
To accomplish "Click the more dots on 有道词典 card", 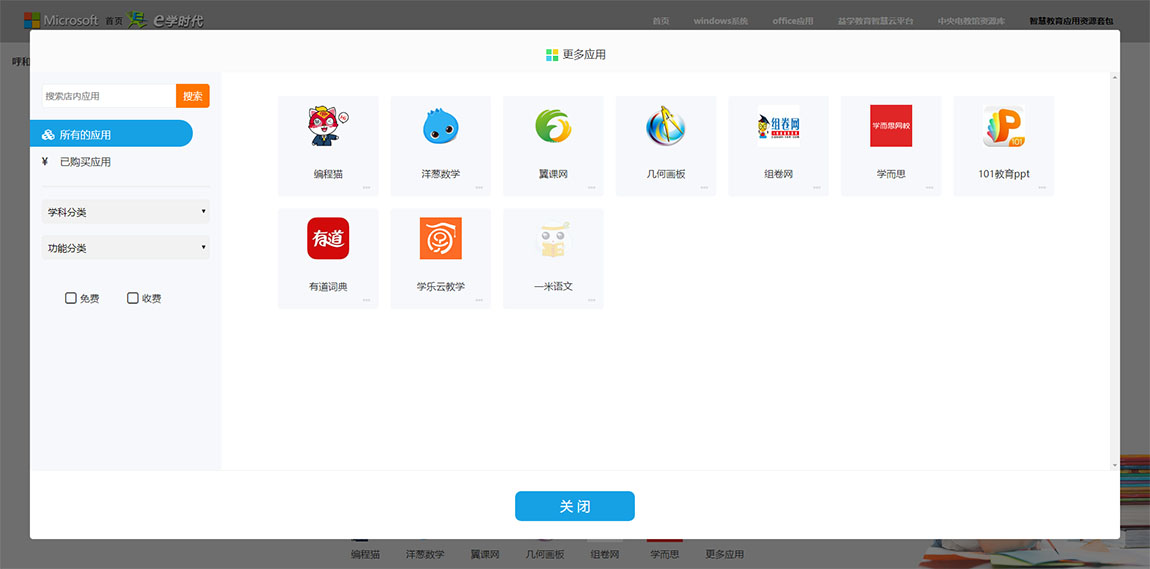I will coord(366,300).
